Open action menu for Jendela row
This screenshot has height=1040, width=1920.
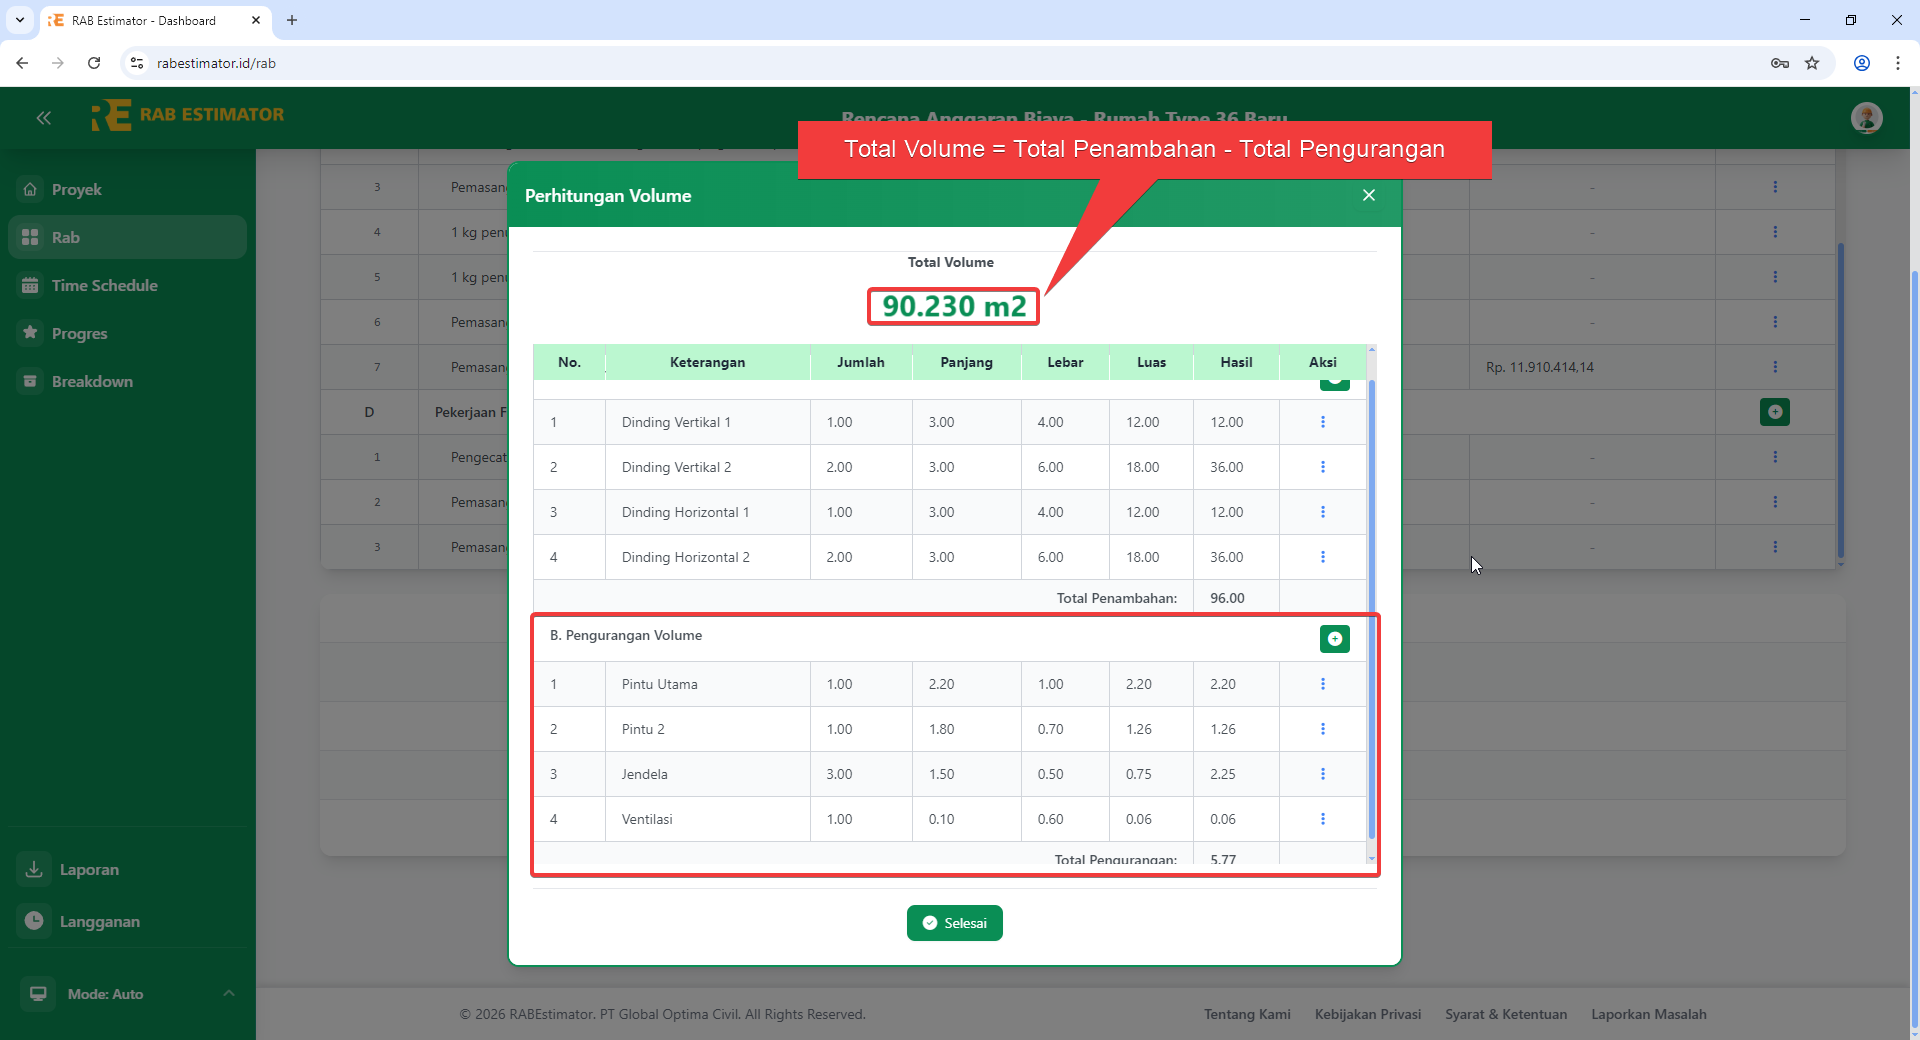1322,774
